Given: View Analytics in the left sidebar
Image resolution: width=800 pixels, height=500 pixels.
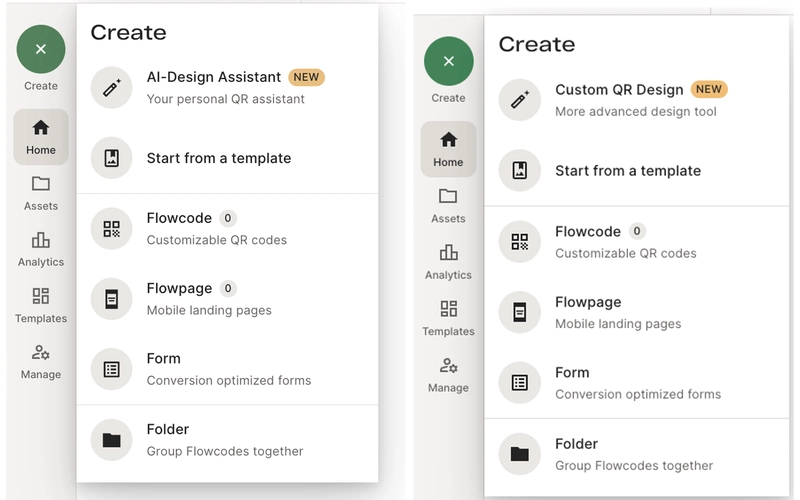Looking at the screenshot, I should (41, 249).
